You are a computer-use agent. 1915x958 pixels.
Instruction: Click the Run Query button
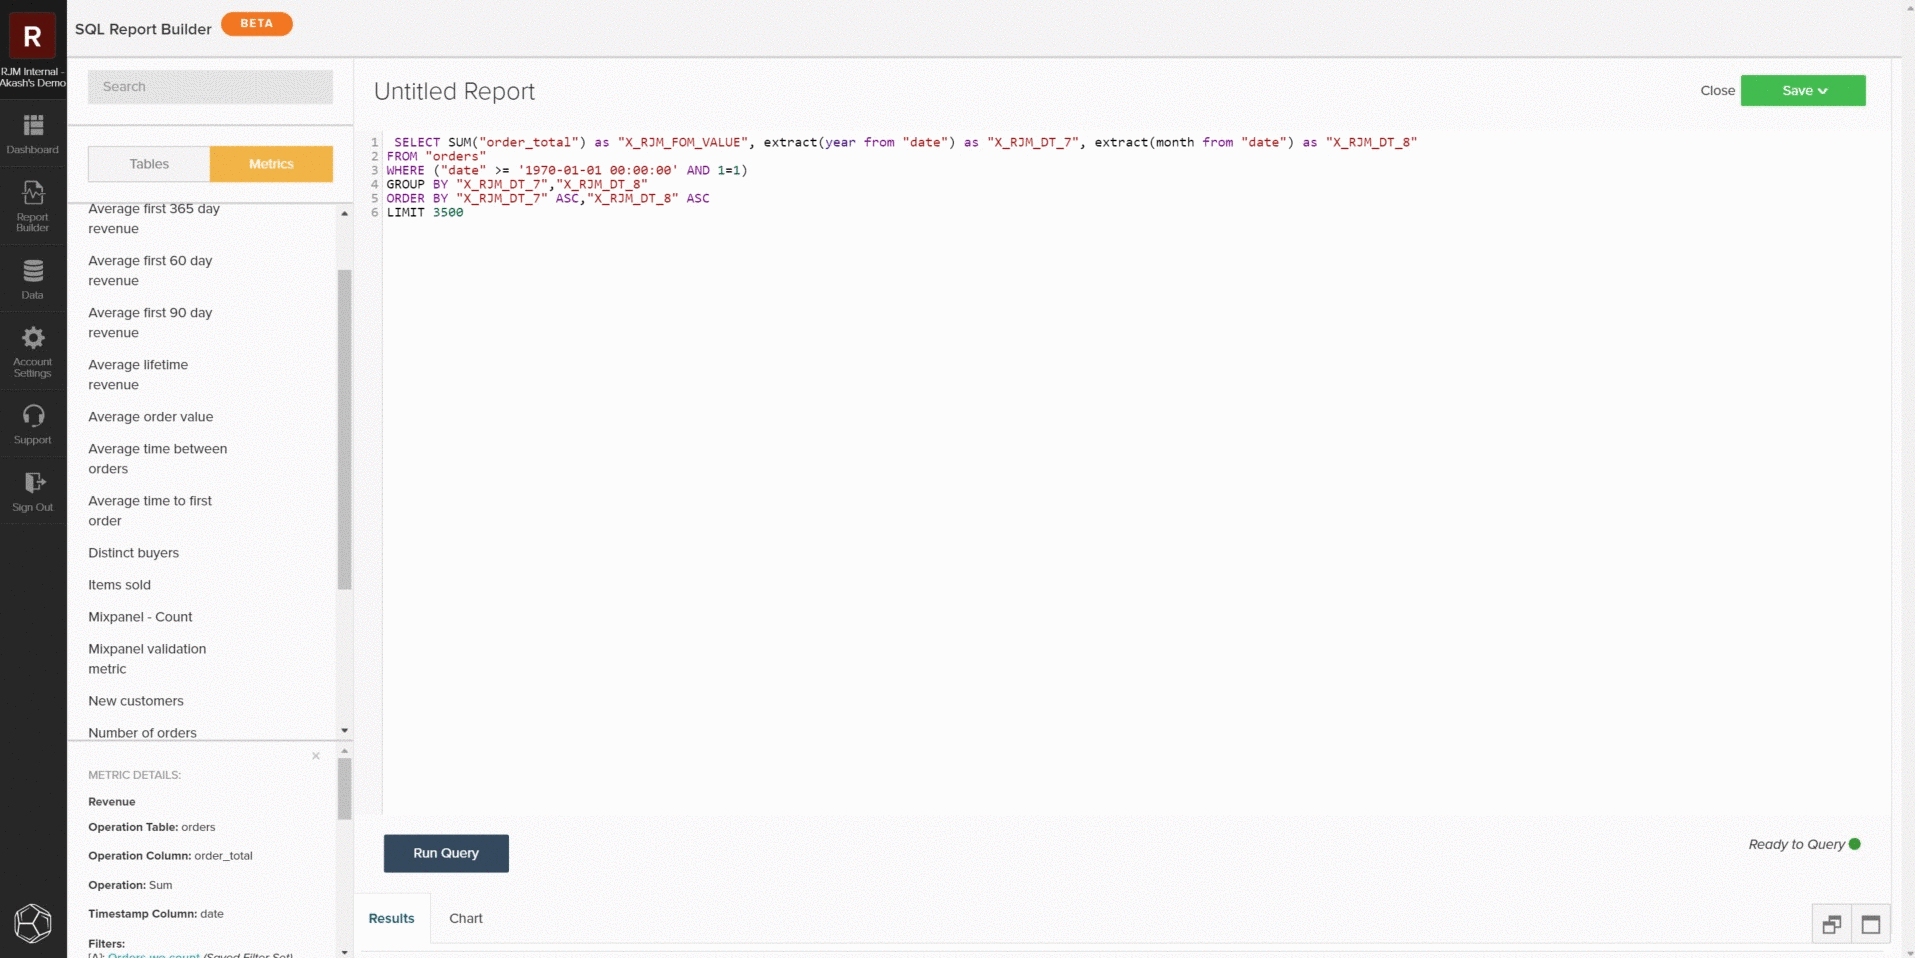(445, 852)
